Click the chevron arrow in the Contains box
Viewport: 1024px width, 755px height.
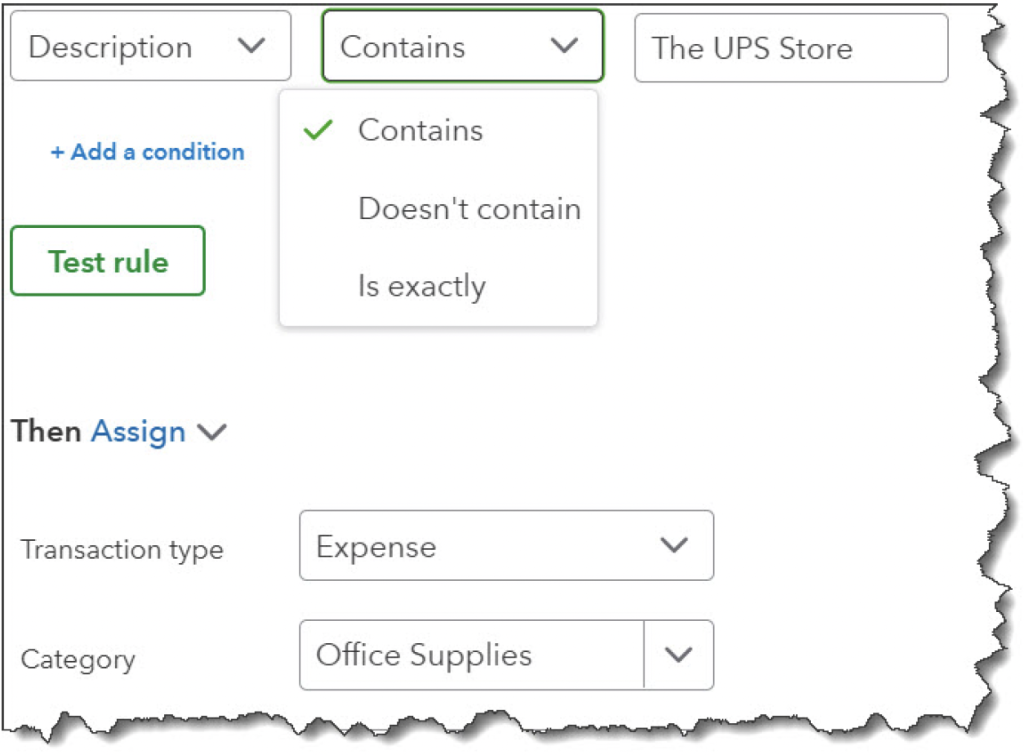(564, 46)
